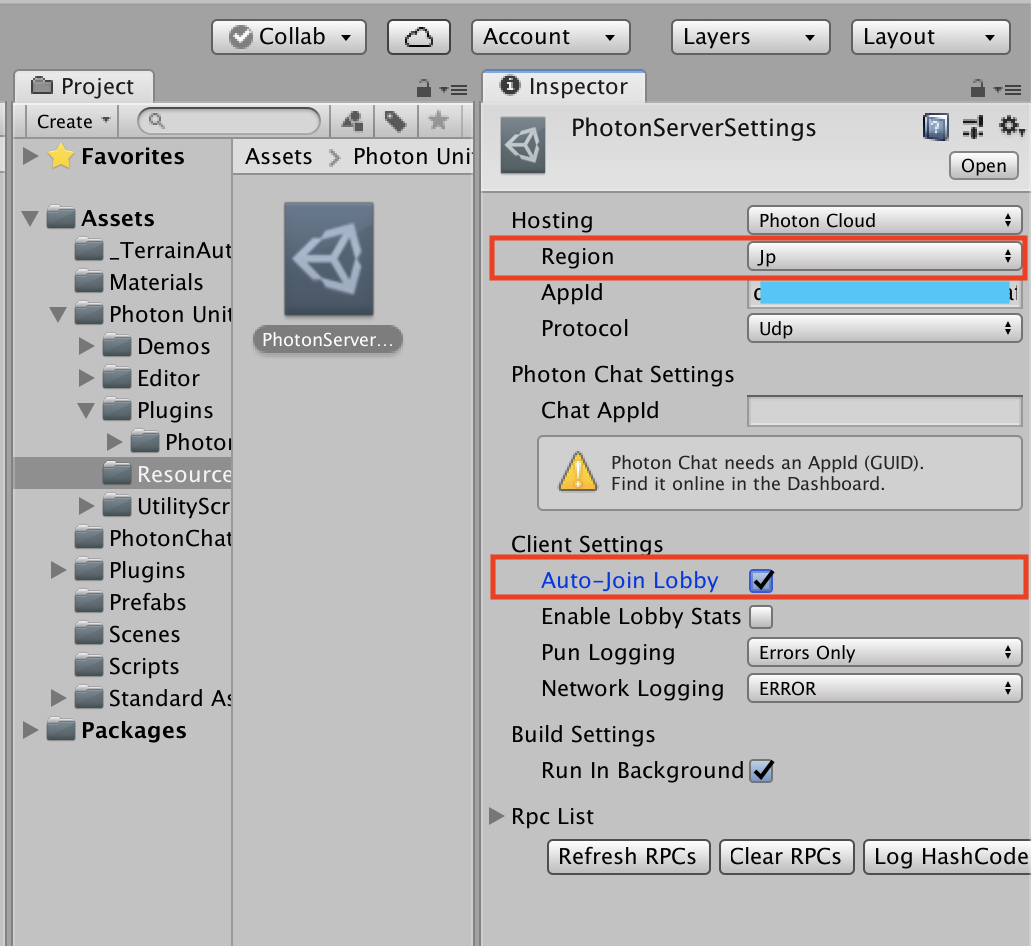Click the Clear RPCs button
Viewport: 1031px width, 946px height.
click(x=786, y=857)
